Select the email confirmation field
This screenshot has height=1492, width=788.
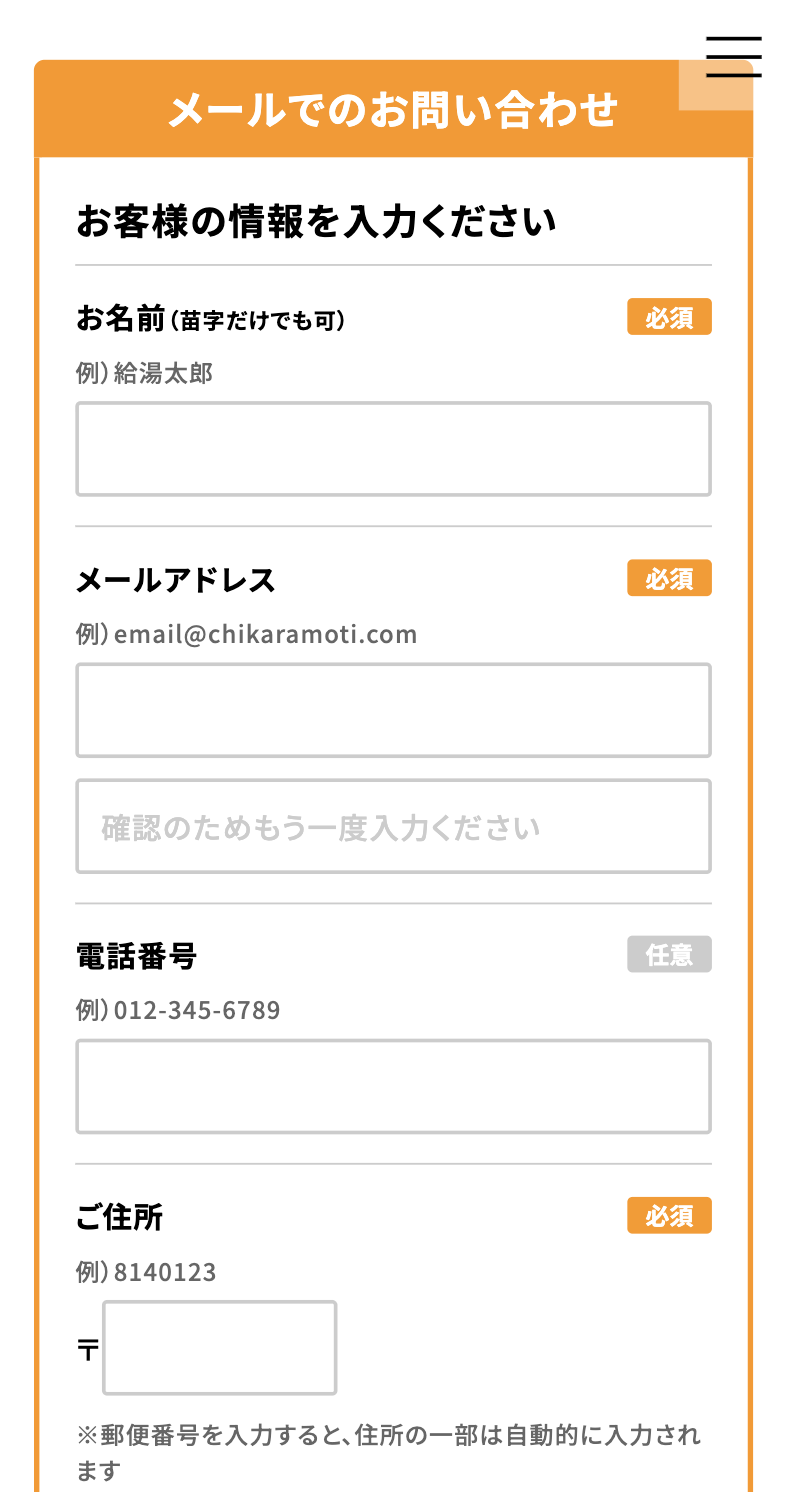(393, 826)
